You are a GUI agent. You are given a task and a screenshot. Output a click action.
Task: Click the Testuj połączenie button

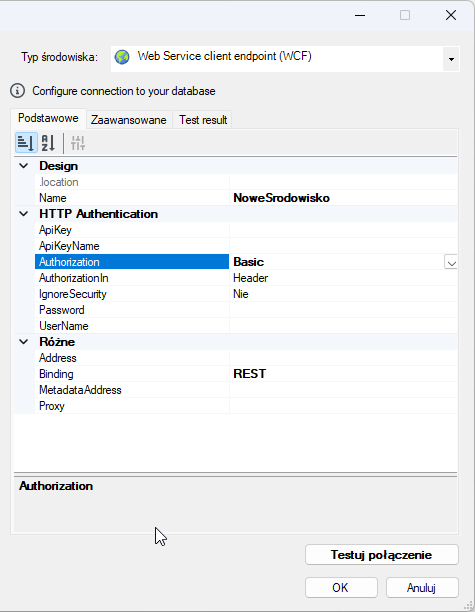(382, 555)
